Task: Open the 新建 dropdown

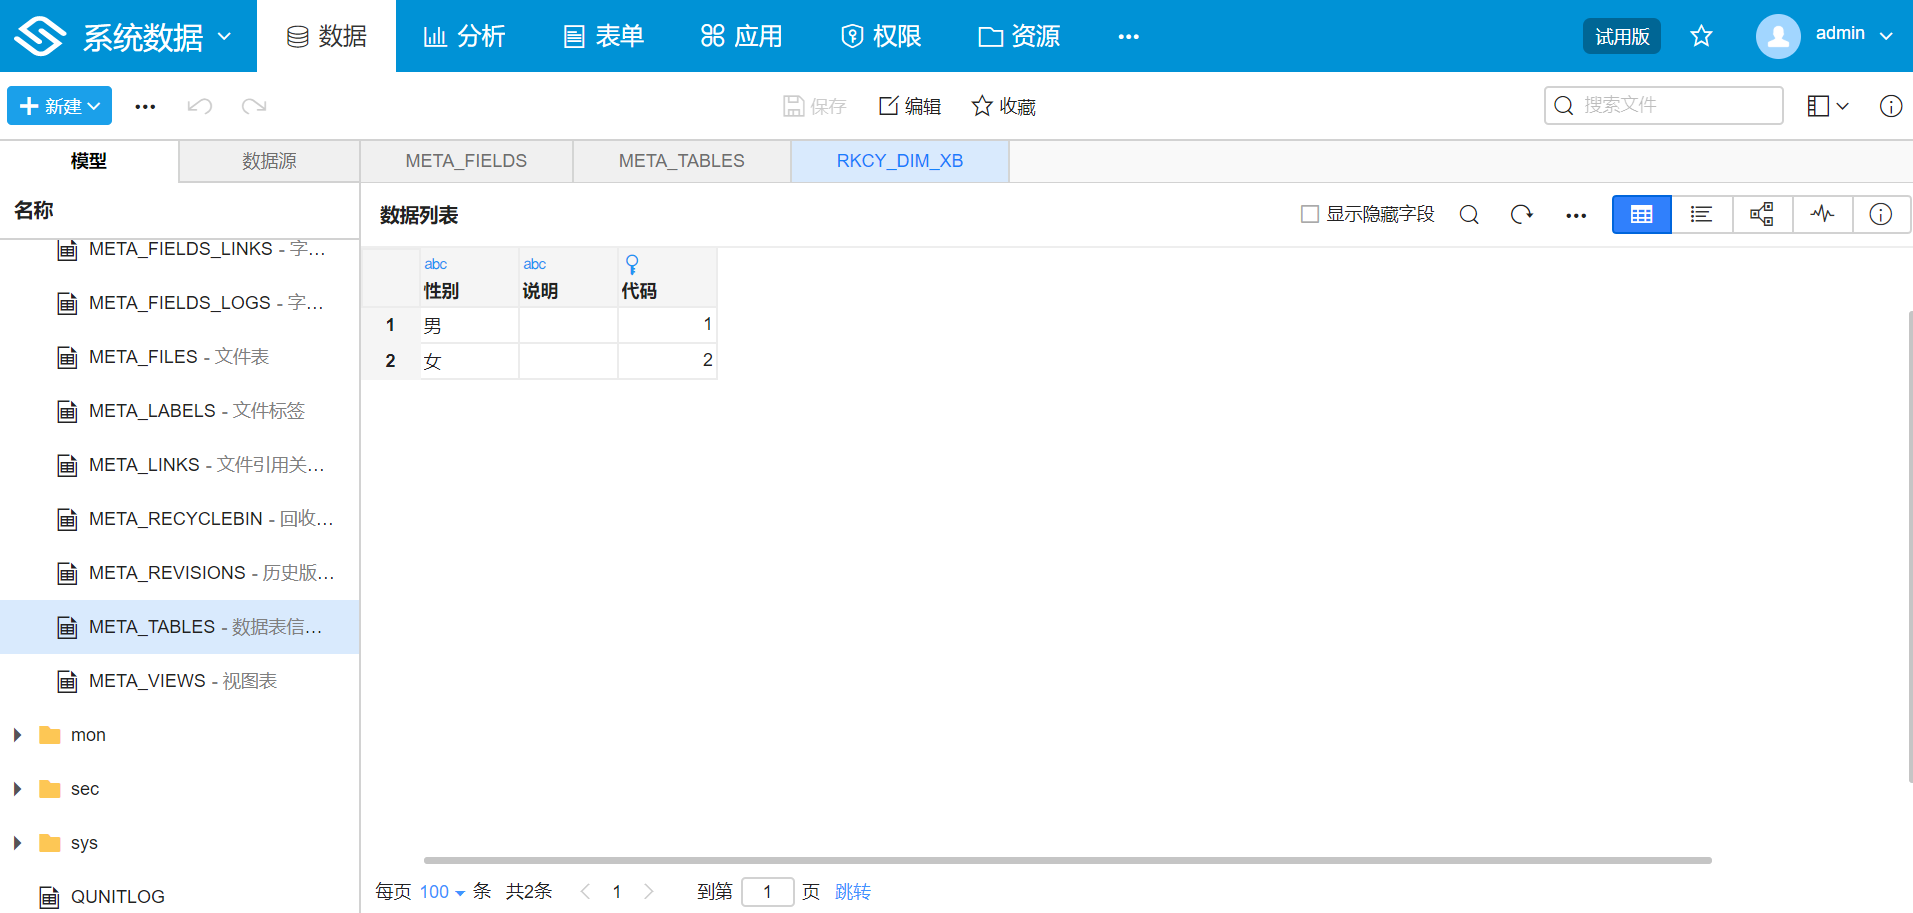Action: [59, 105]
